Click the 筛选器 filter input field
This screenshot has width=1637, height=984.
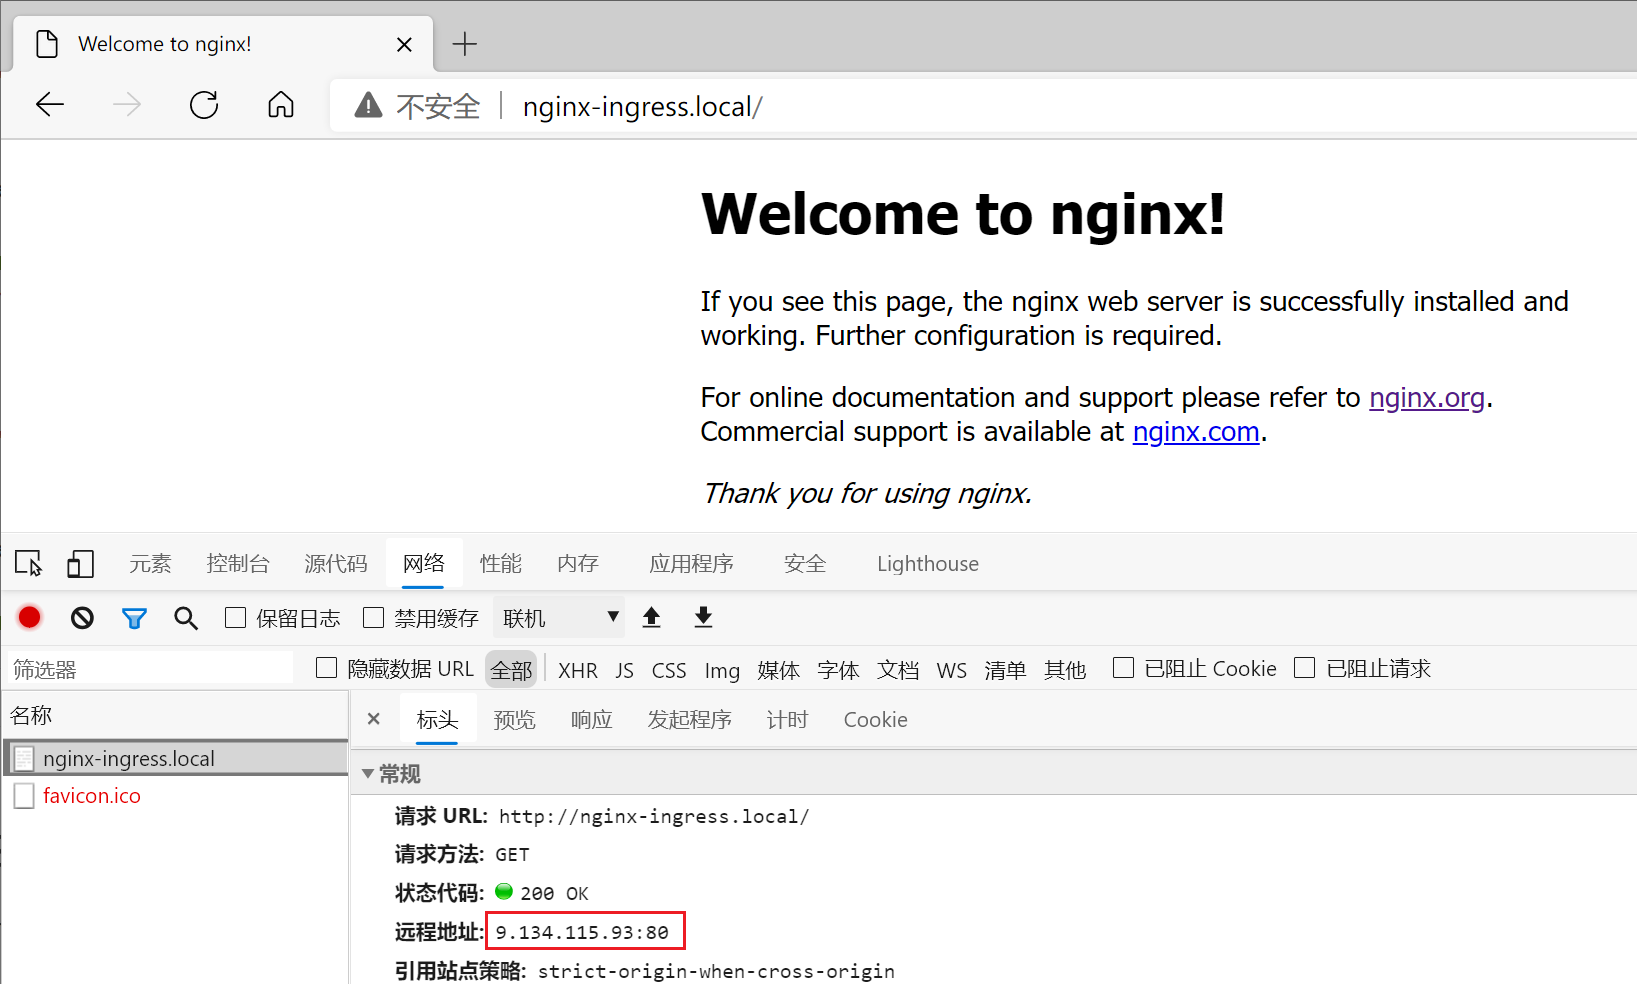[150, 669]
